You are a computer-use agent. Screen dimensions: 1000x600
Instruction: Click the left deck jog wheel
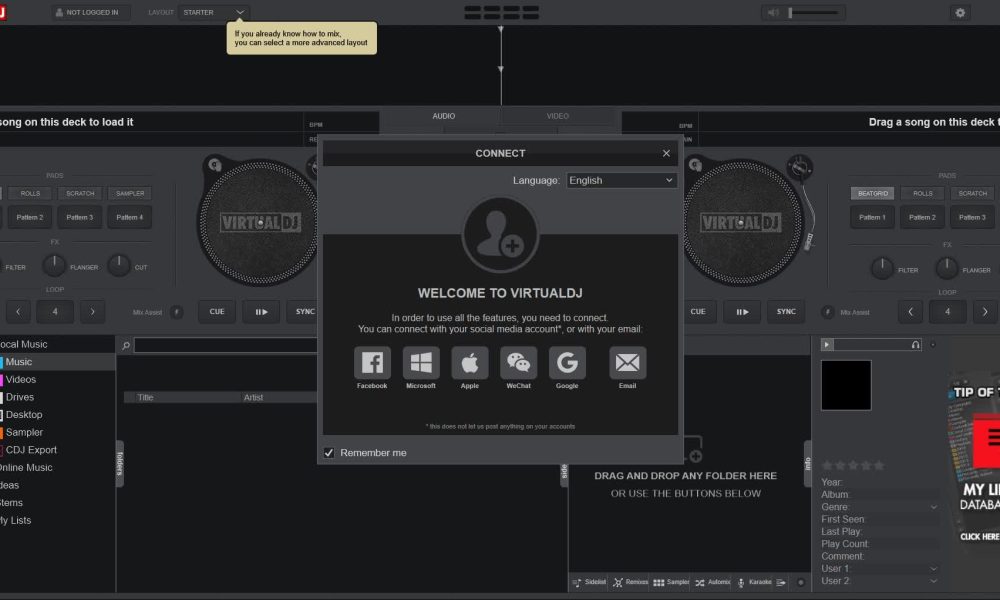[259, 222]
